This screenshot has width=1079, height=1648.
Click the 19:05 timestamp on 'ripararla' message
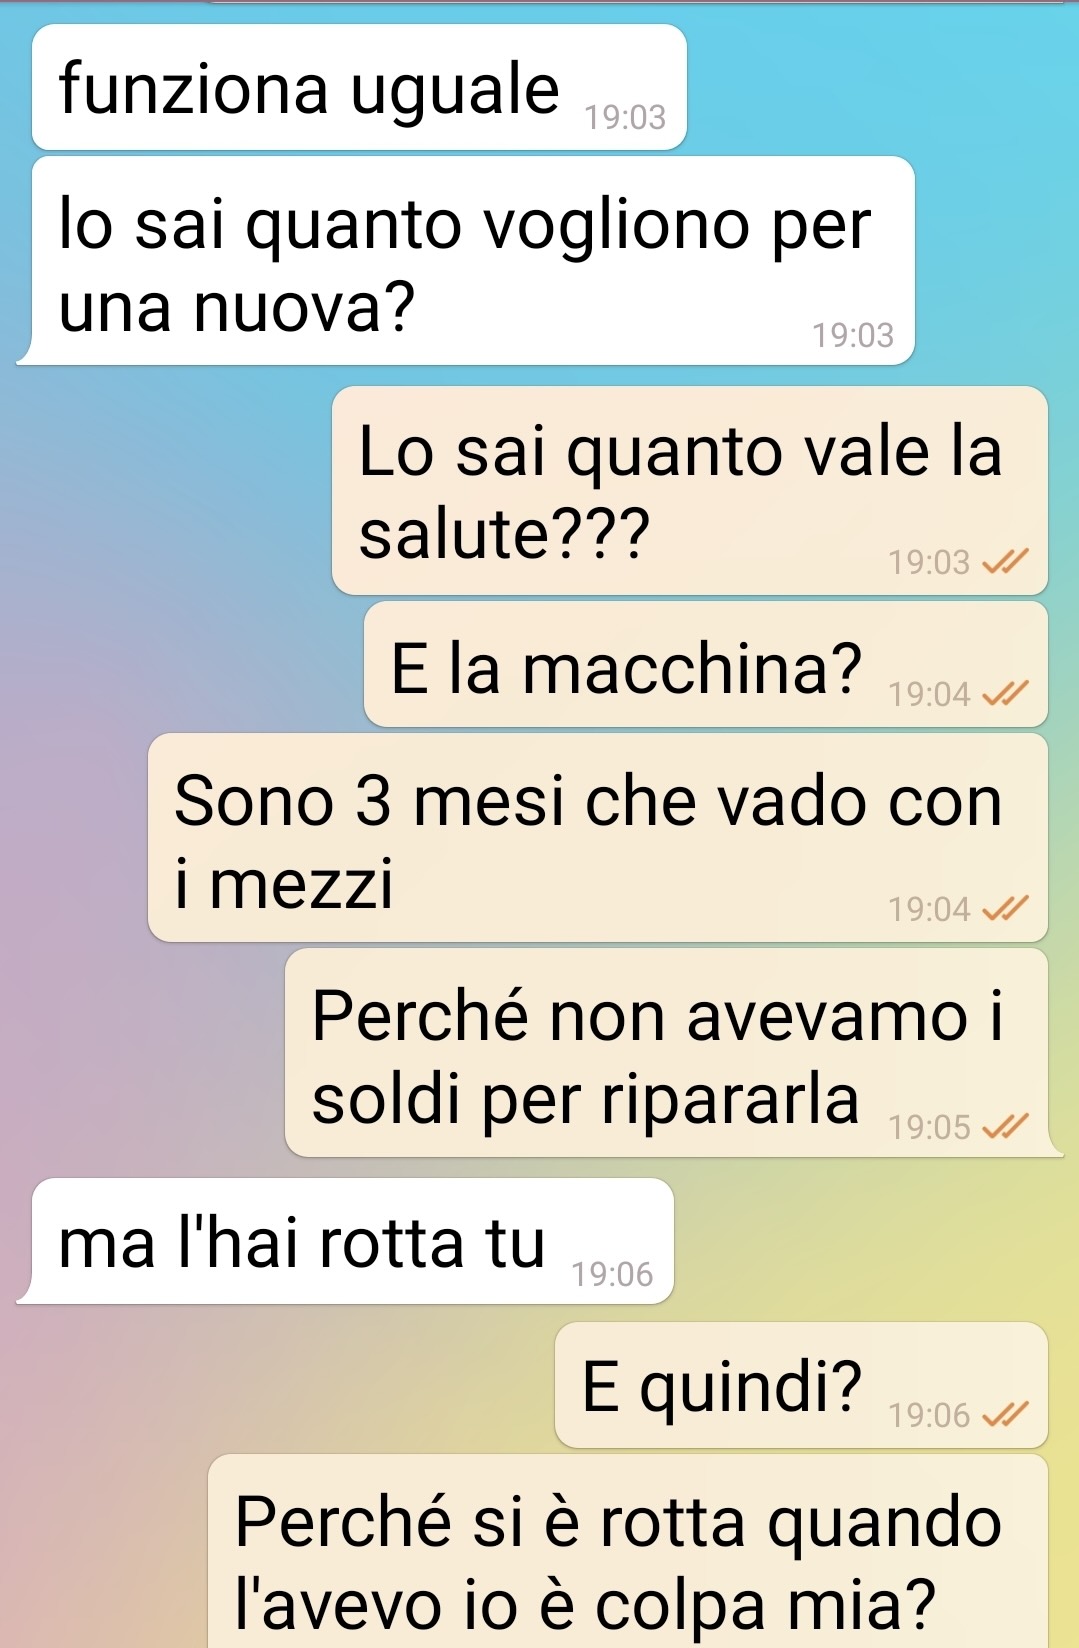pos(930,1127)
